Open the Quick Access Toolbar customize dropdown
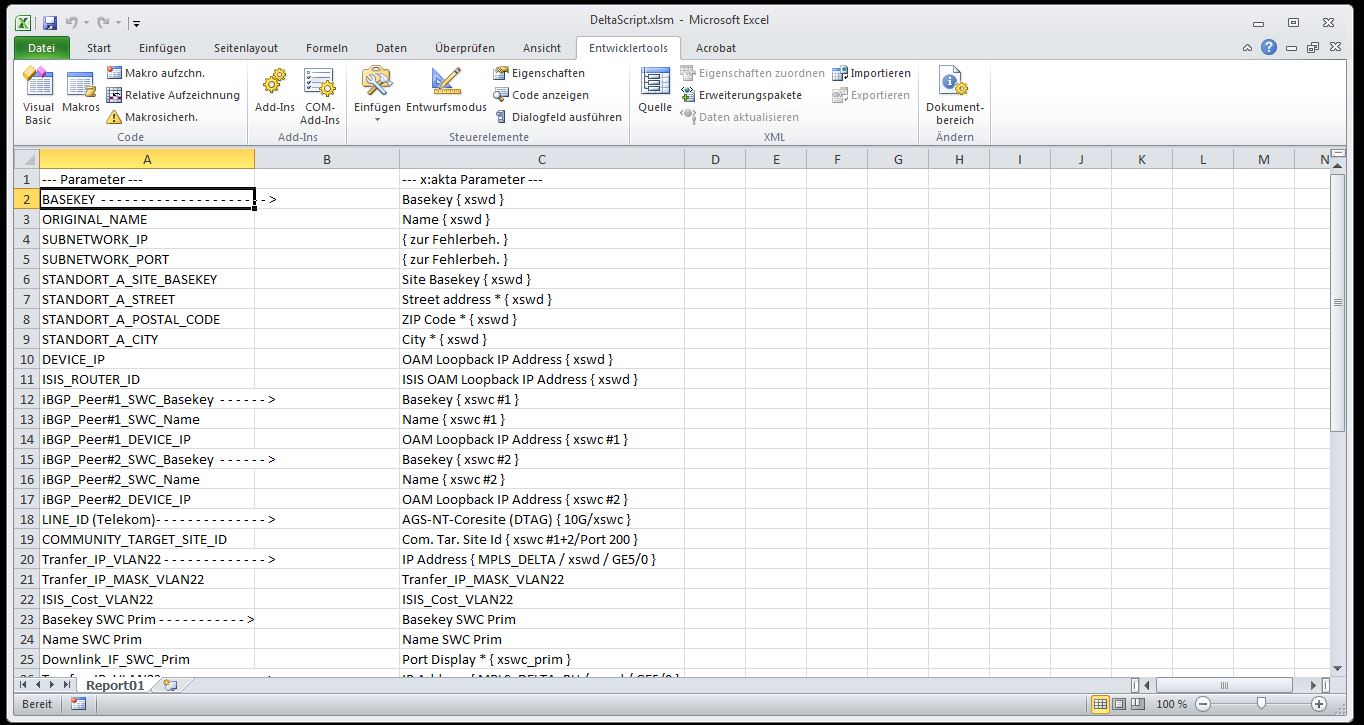Screen dimensions: 1364x725 tap(136, 22)
